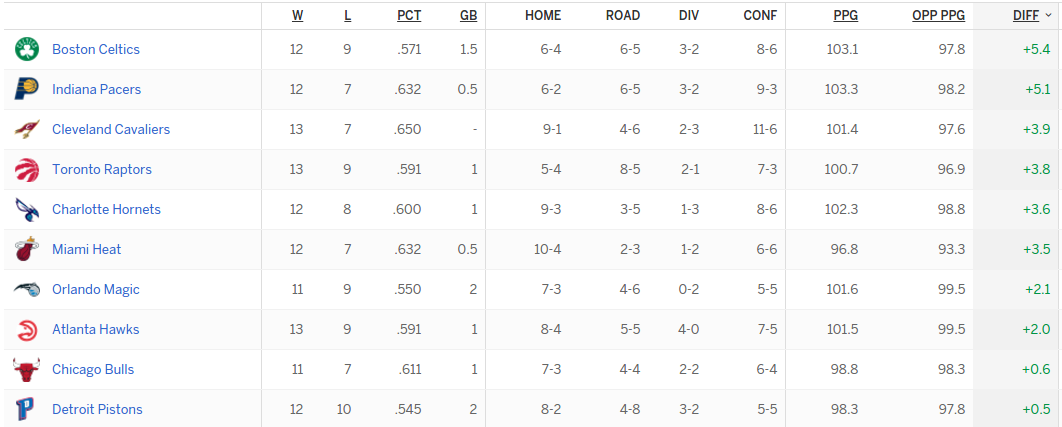Click the Orlando Magic logo icon
Screen dimensions: 1062x427
27,289
